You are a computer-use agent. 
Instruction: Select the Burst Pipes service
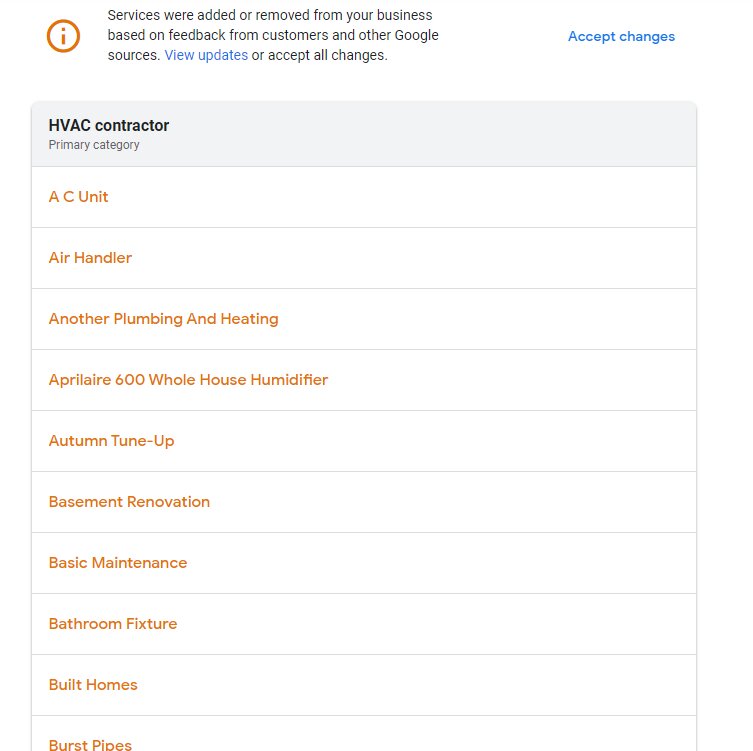pos(90,744)
